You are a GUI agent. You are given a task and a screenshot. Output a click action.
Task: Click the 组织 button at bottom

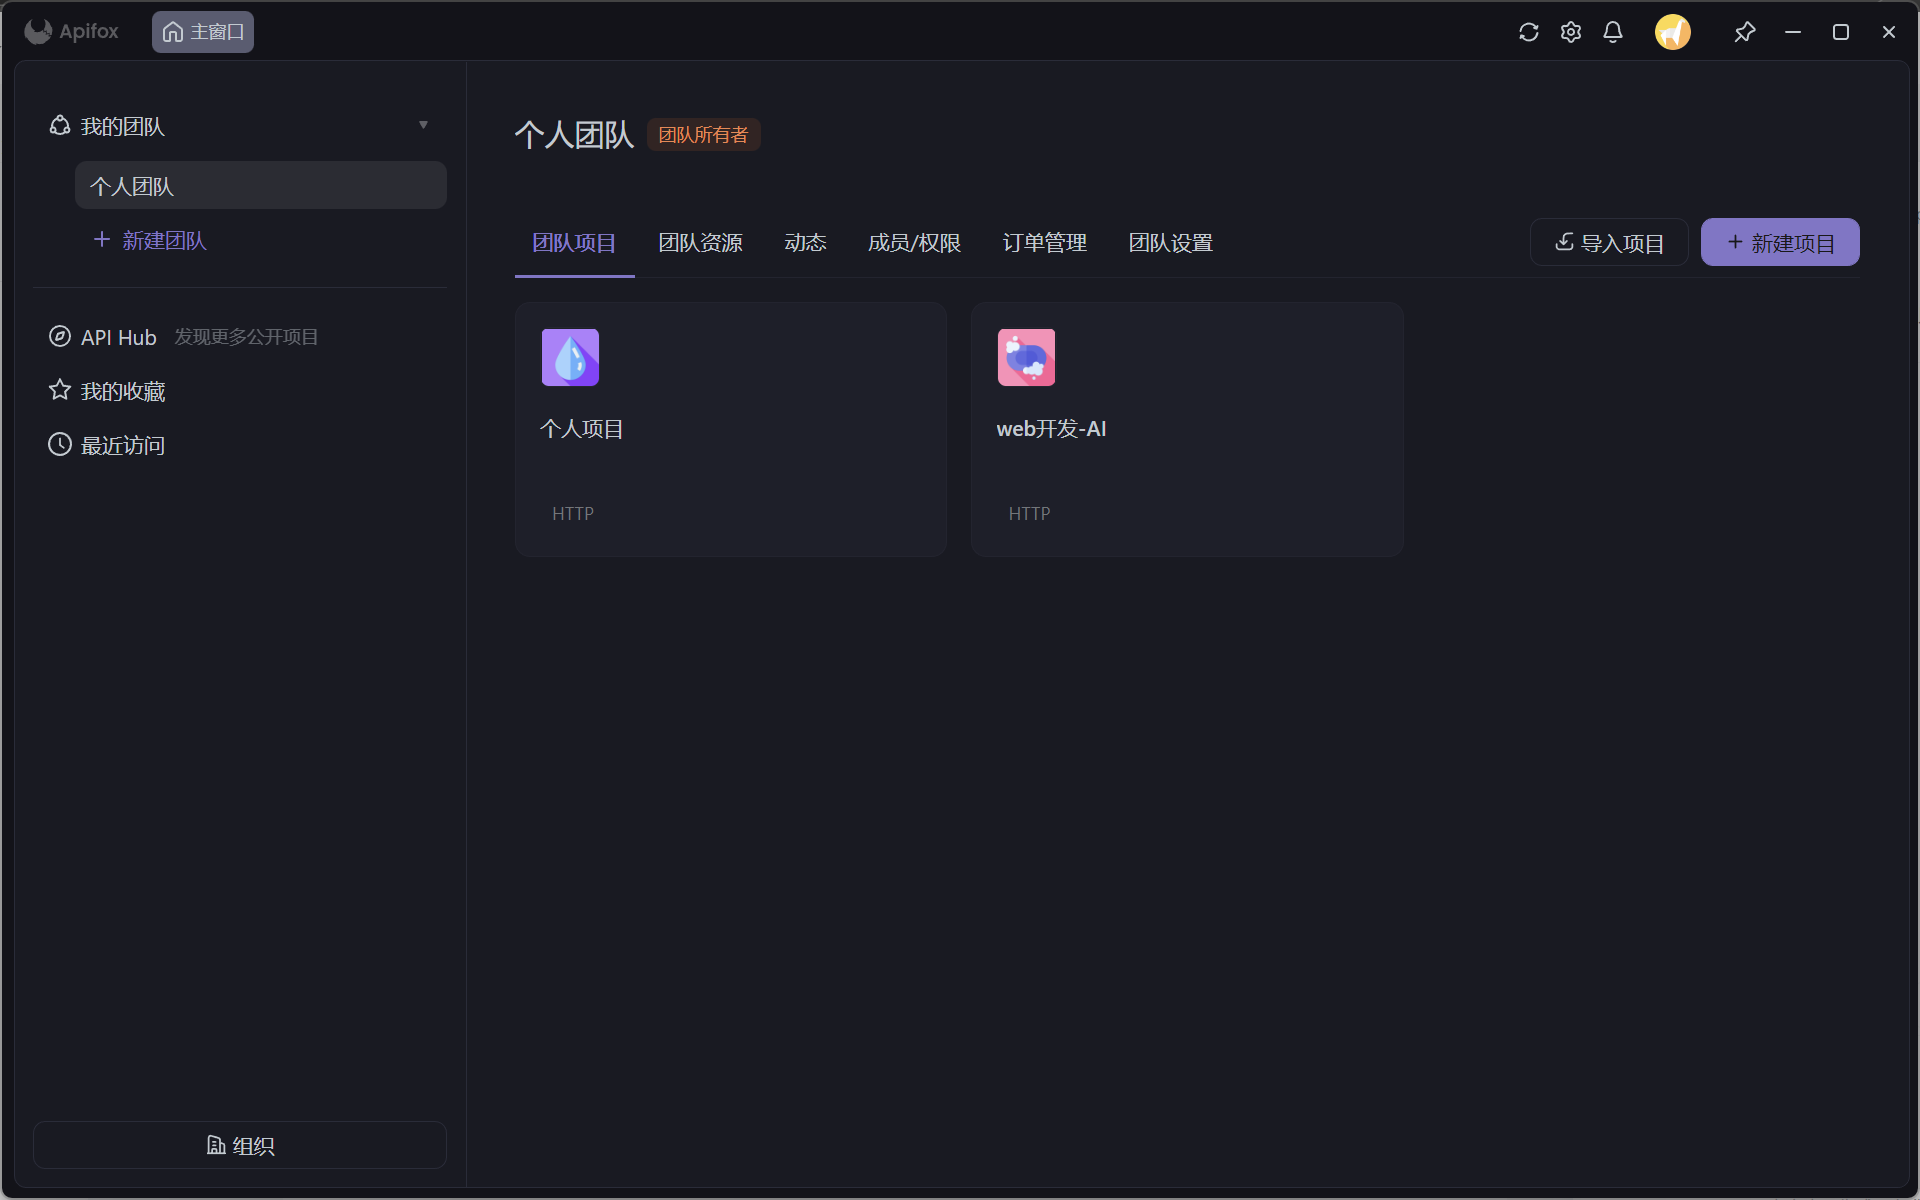point(240,1145)
